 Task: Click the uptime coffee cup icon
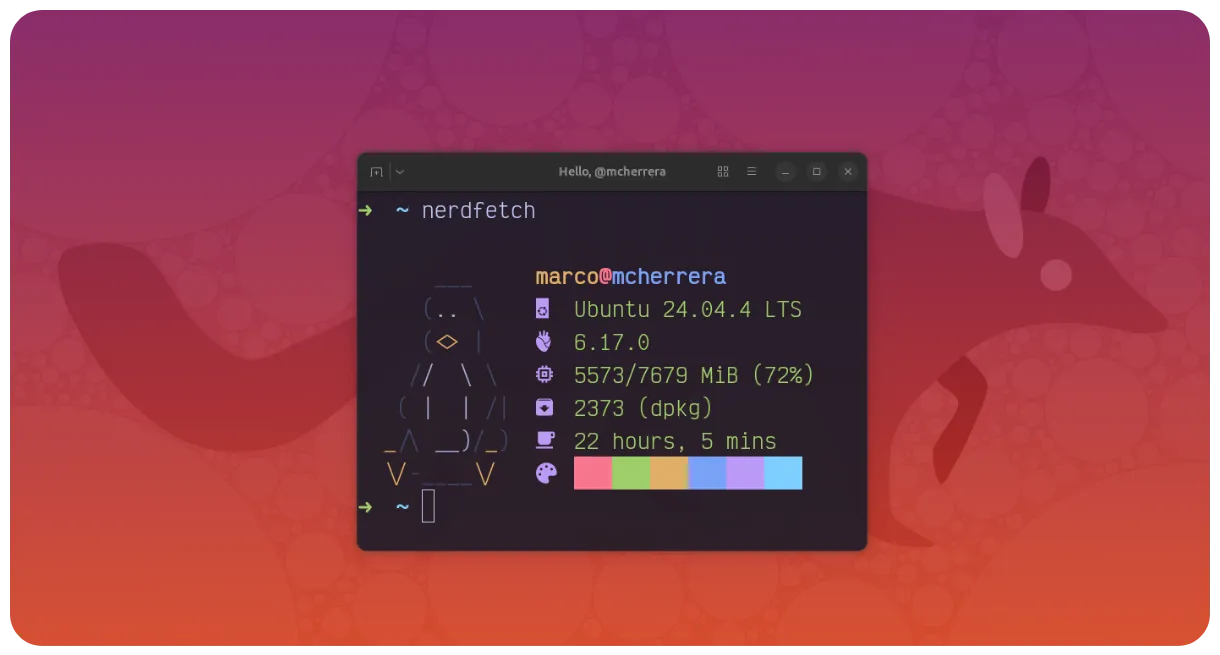click(x=544, y=440)
